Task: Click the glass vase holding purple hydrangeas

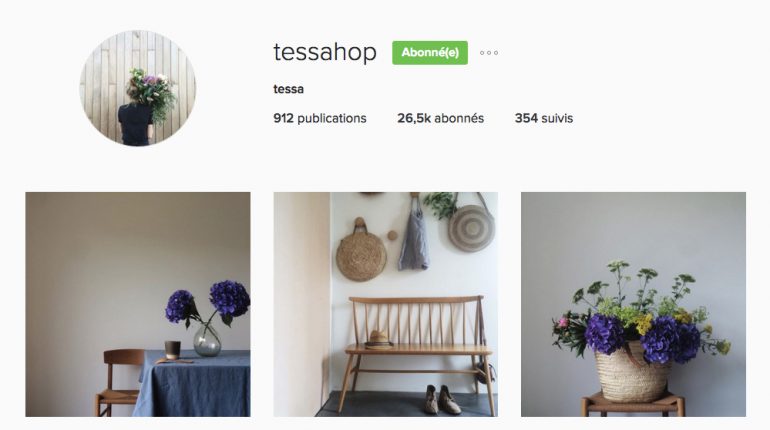Action: coord(207,340)
